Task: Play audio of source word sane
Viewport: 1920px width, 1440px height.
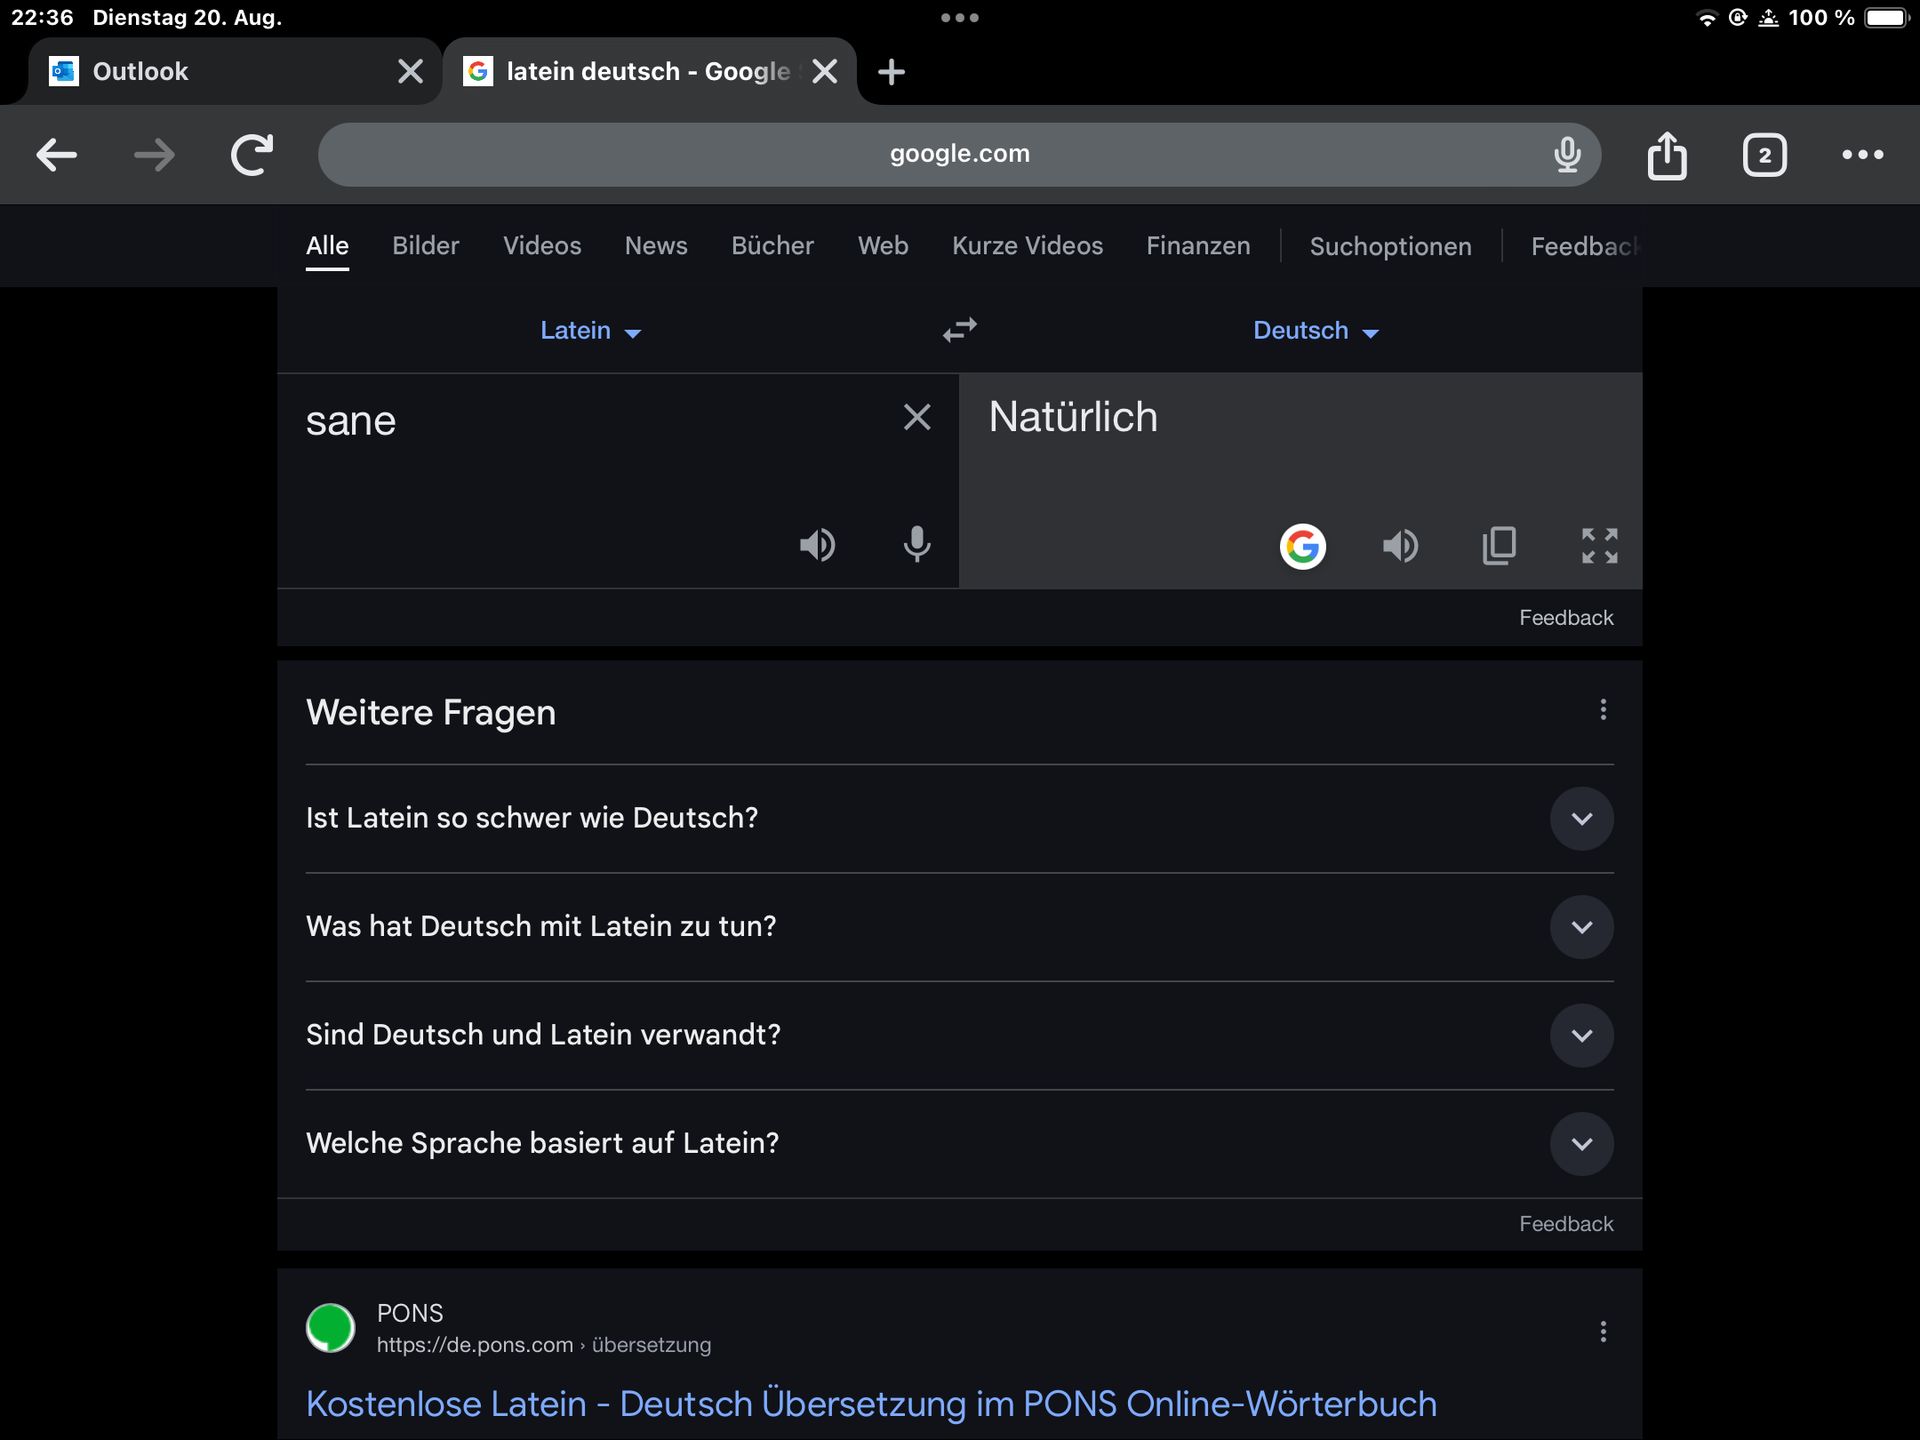Action: 817,545
